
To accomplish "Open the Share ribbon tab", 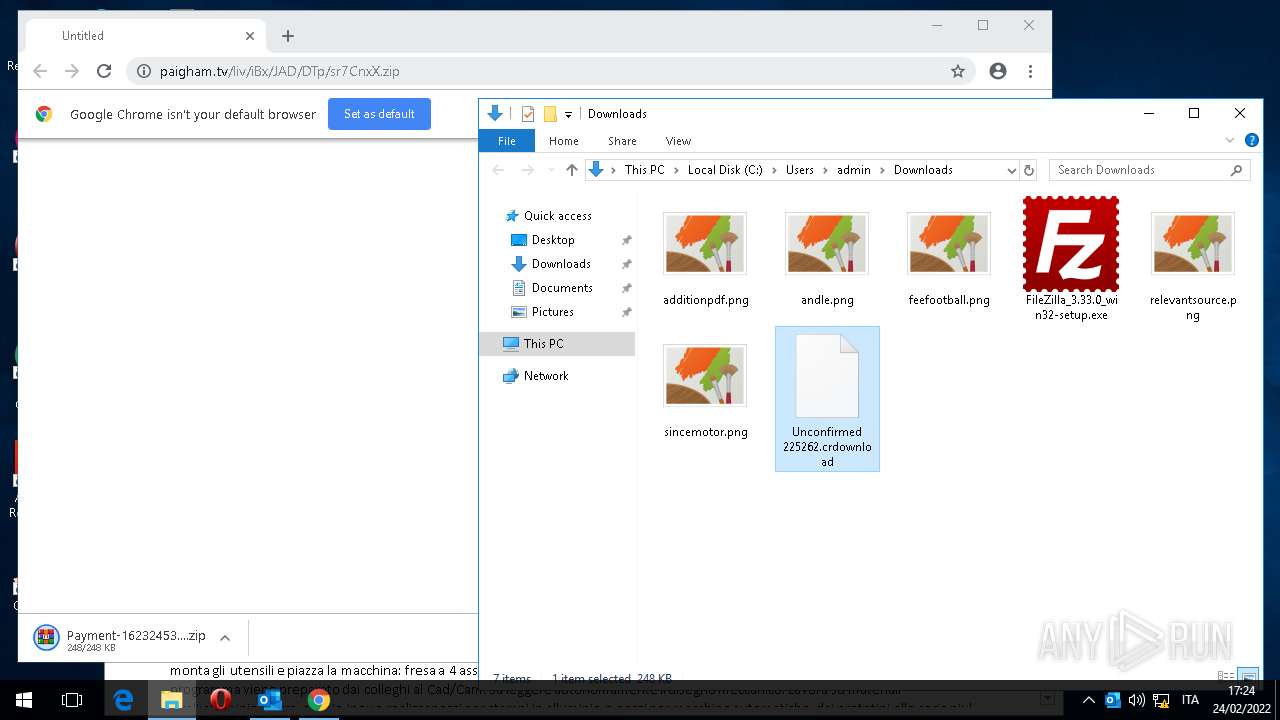I will pyautogui.click(x=622, y=141).
